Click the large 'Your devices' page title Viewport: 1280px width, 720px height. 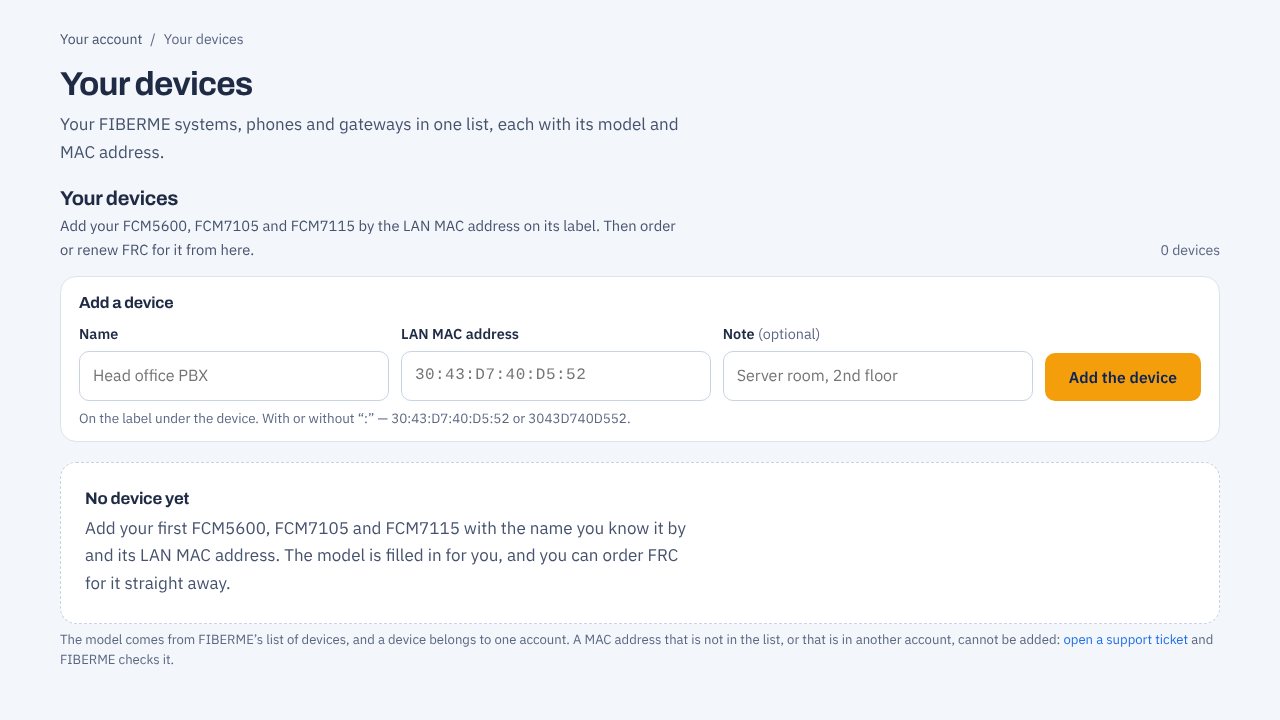(x=156, y=84)
